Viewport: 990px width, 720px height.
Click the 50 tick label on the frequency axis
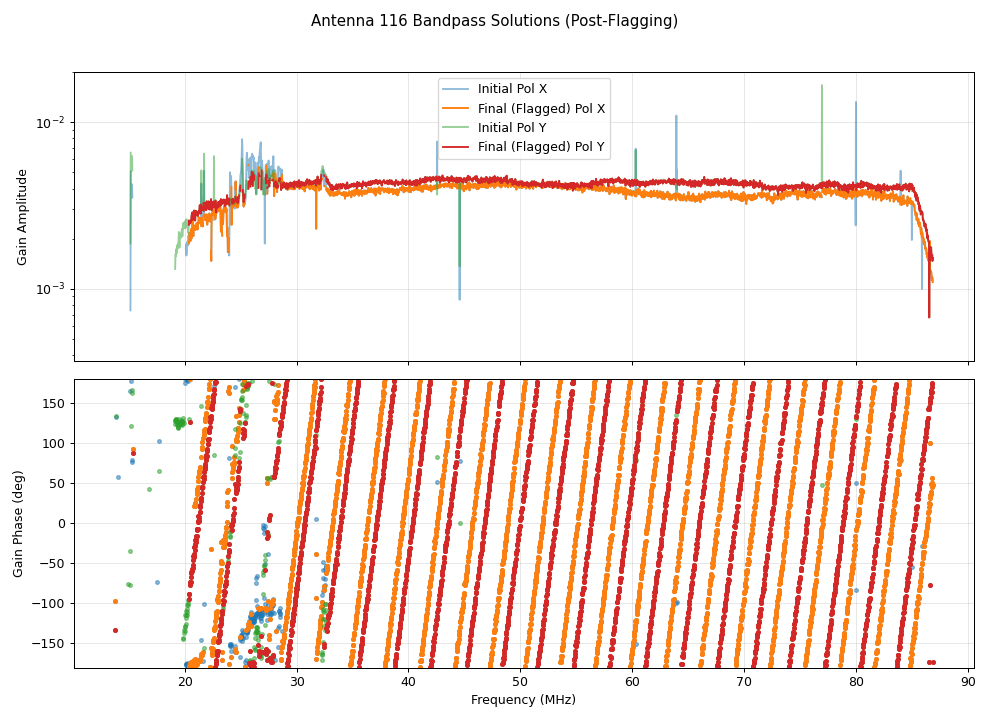coord(520,682)
